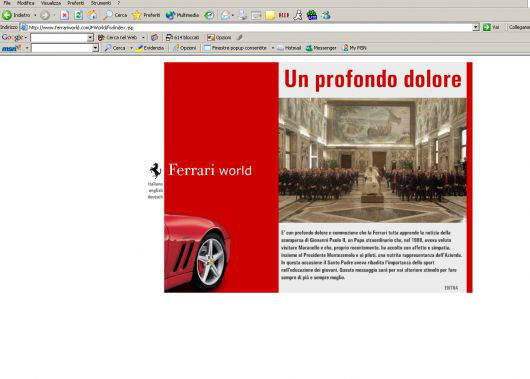The image size is (530, 379).
Task: Click the MSN toolbar Cerca button
Action: (x=115, y=48)
